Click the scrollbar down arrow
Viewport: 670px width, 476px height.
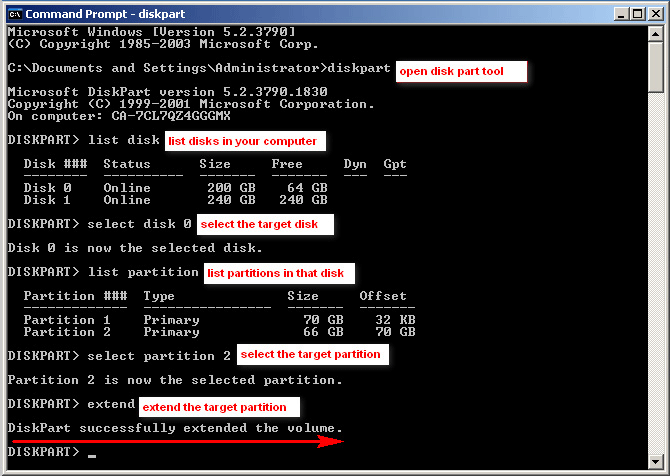coord(655,461)
